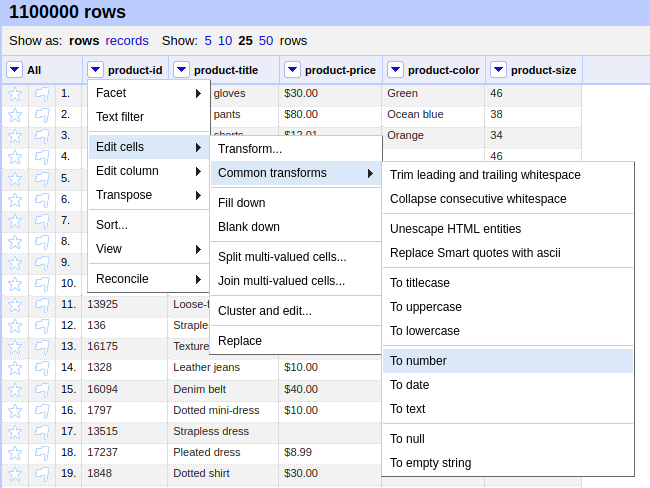
Task: Choose Split multi-valued cells...
Action: click(x=296, y=257)
